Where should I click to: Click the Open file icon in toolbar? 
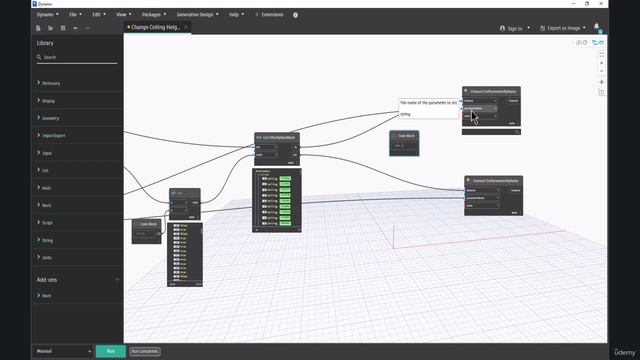click(x=51, y=28)
